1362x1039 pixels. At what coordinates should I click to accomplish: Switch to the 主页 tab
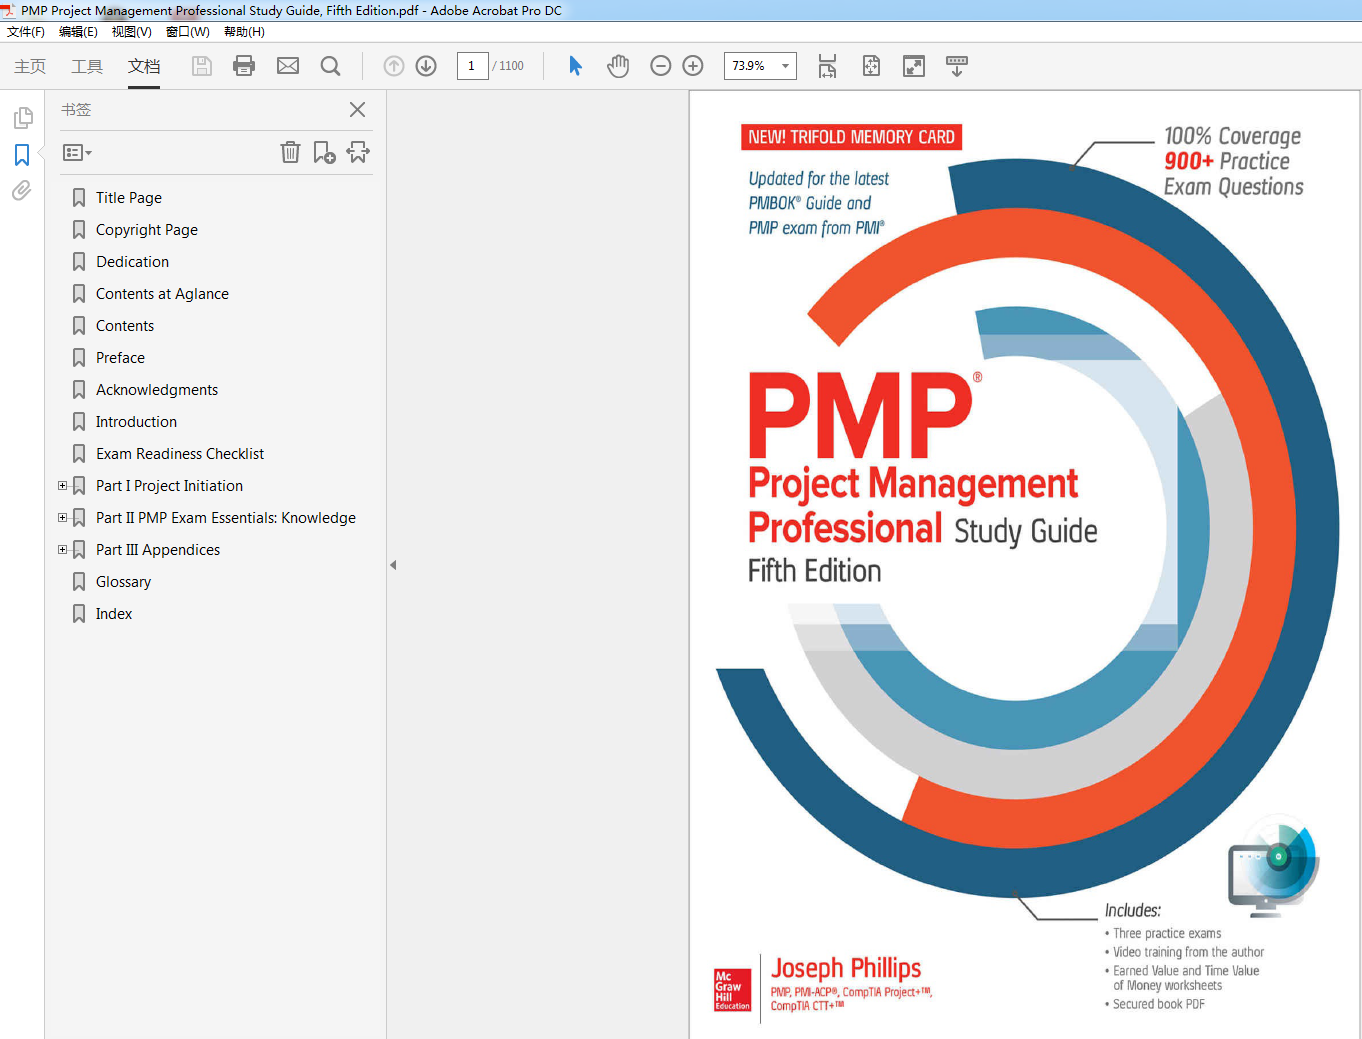click(x=30, y=66)
